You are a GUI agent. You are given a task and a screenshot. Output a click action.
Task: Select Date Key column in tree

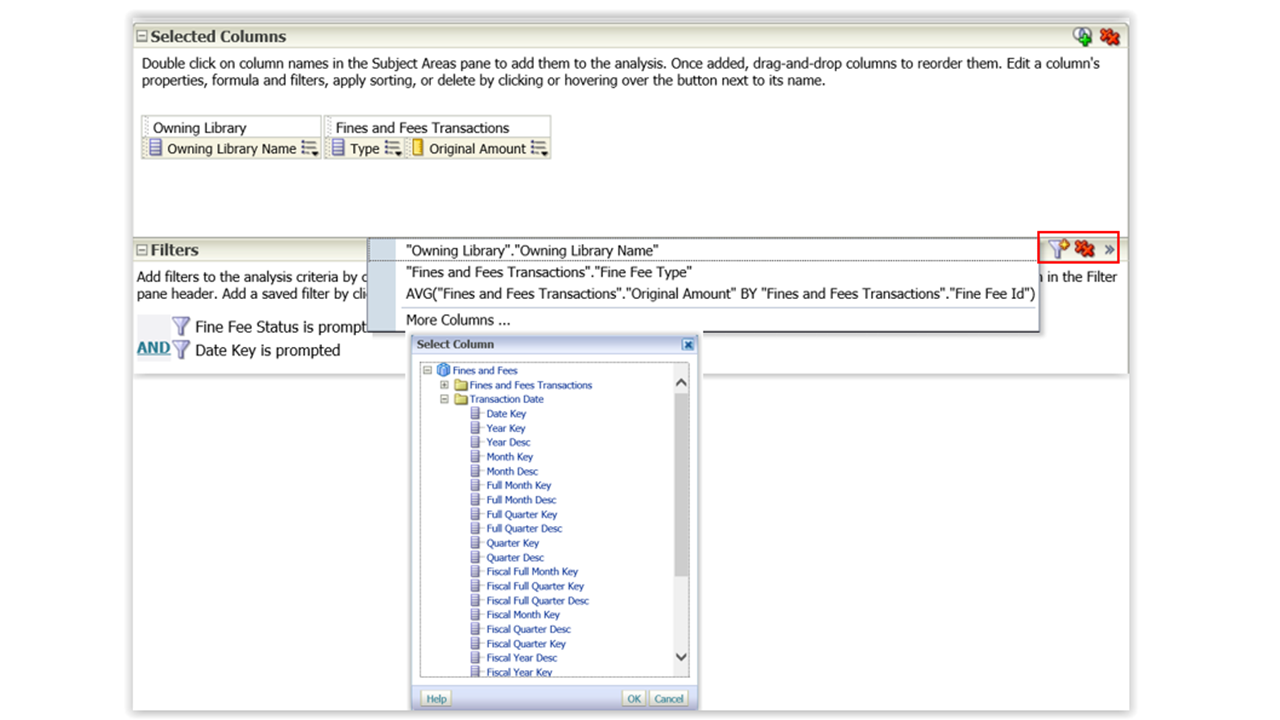(506, 414)
